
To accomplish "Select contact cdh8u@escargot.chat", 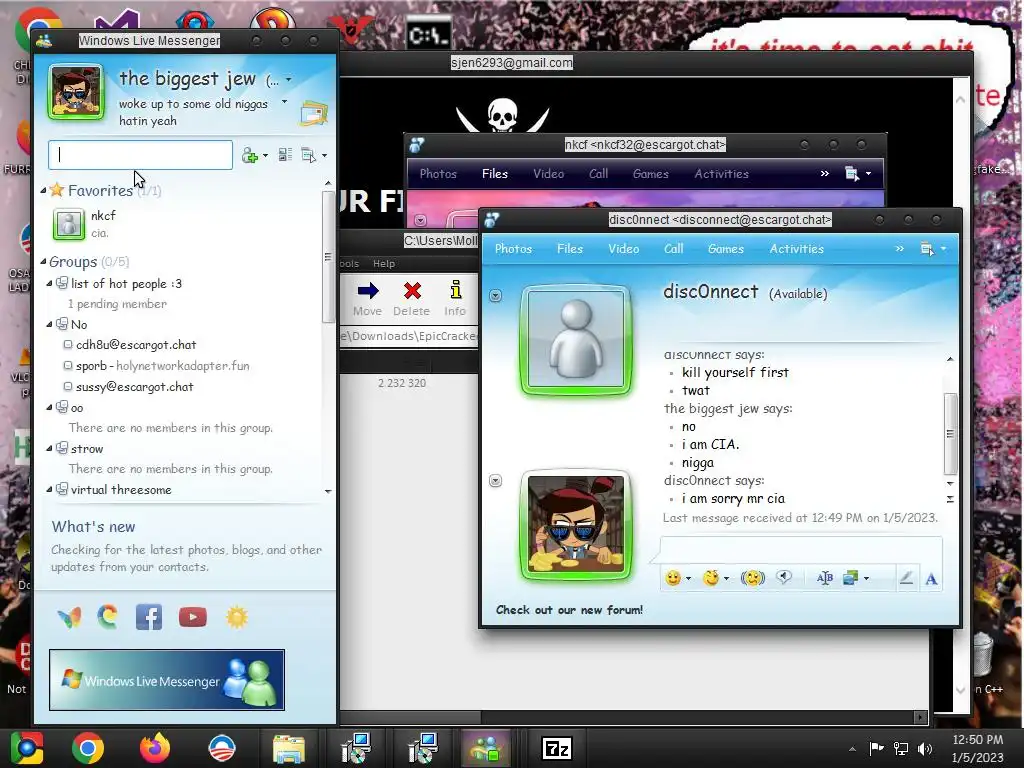I will coord(135,345).
